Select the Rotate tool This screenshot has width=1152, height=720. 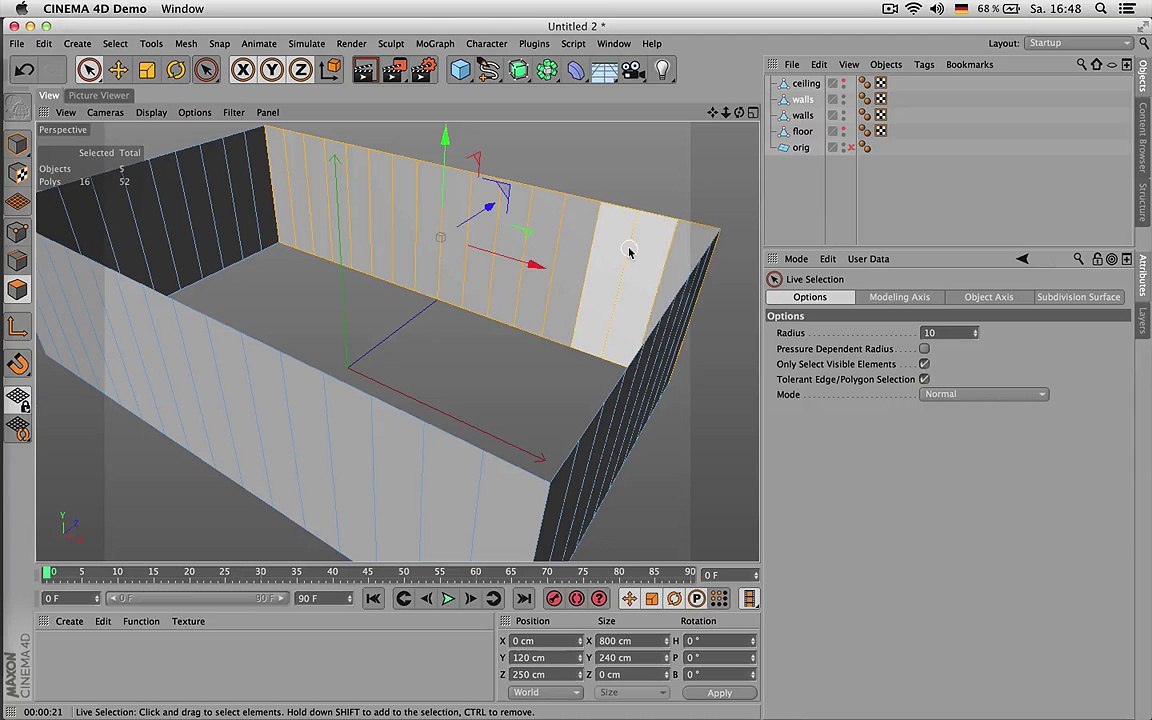point(176,70)
